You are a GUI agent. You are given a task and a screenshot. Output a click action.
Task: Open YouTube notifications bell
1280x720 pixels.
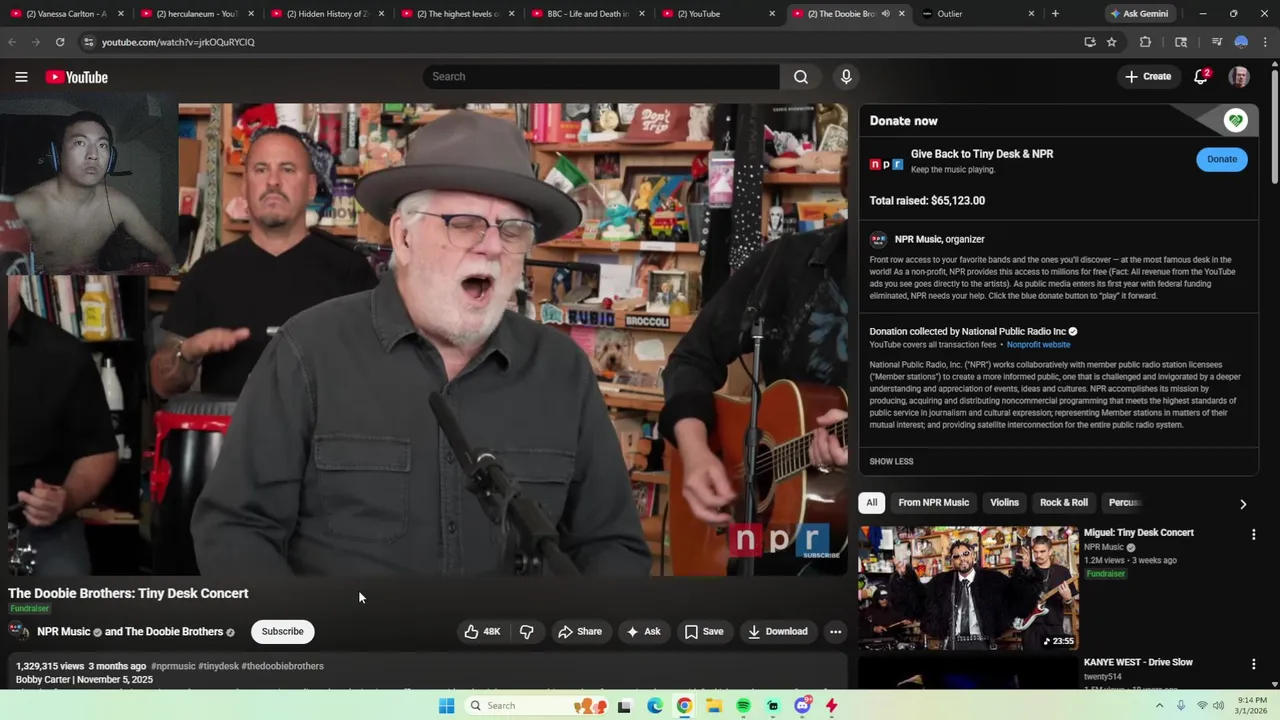coord(1201,77)
